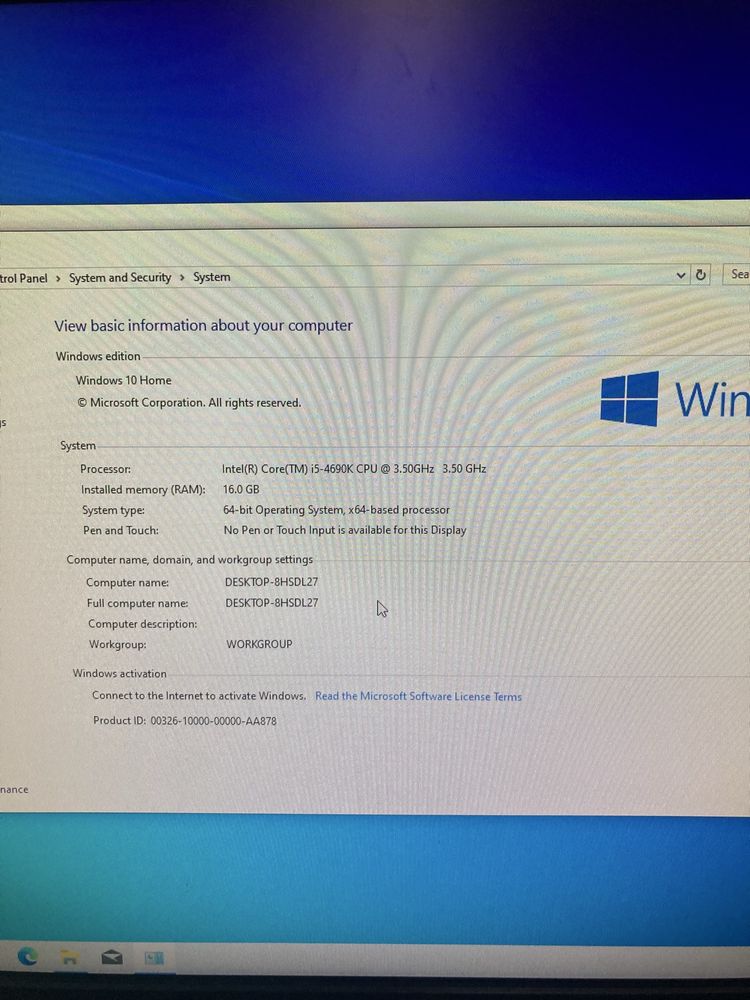
Task: Select the Control Panel taskbar icon
Action: point(154,957)
